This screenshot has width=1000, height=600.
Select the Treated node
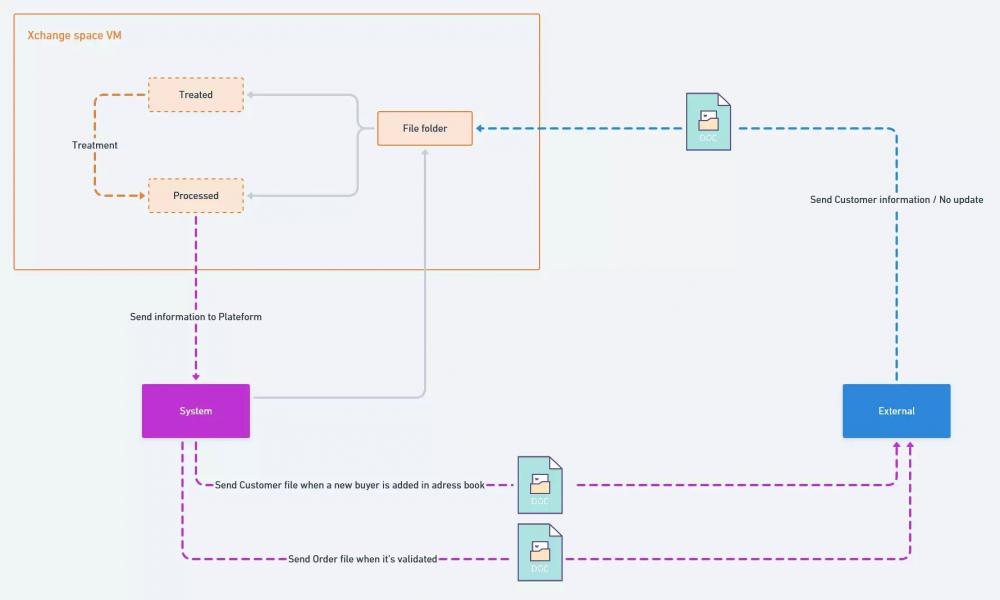tap(196, 95)
